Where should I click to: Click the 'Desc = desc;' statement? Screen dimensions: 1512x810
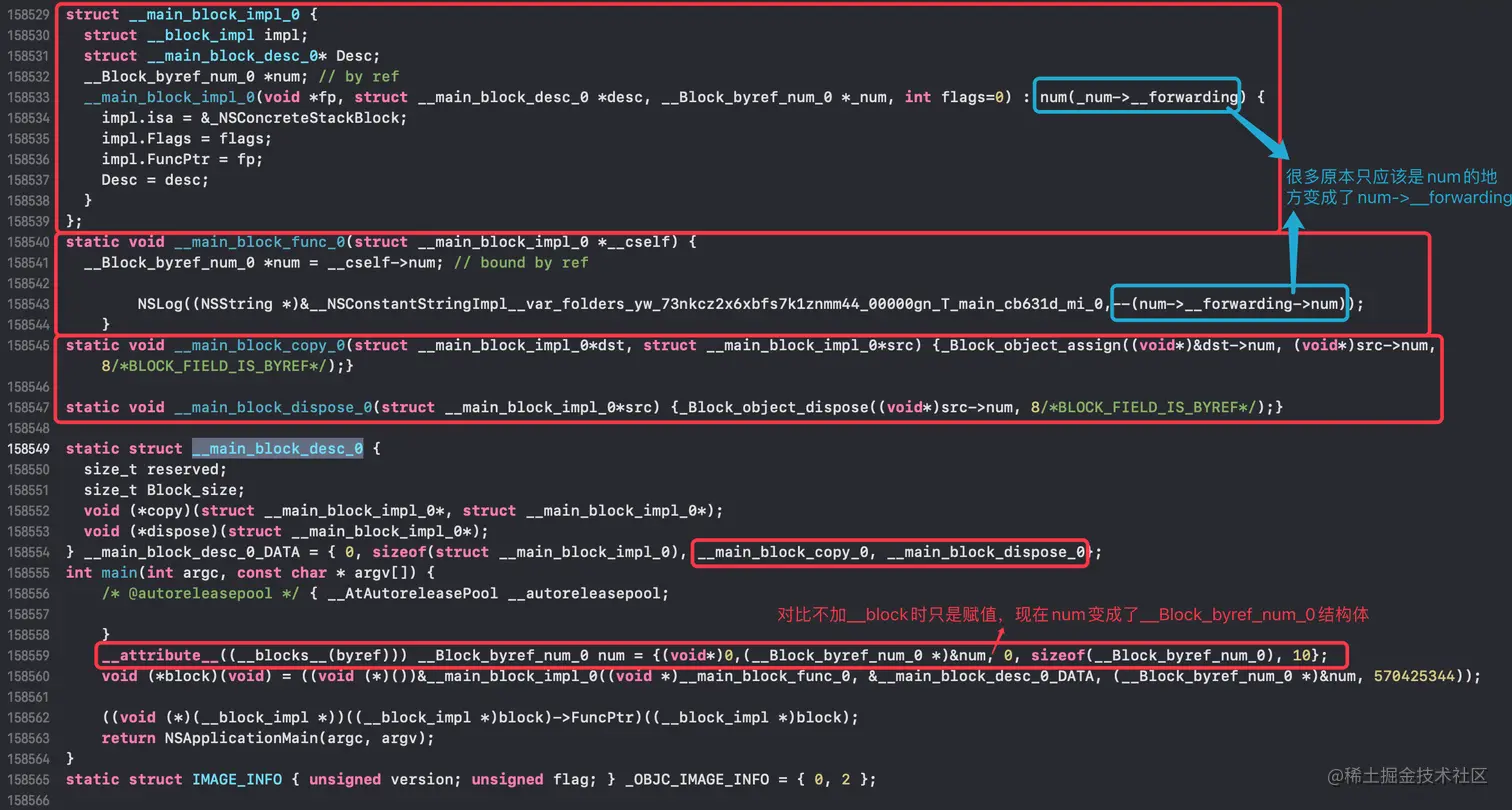[155, 180]
